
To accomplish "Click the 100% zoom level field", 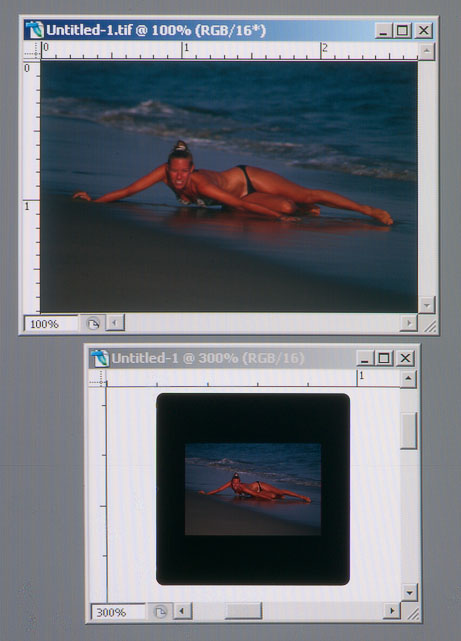I will click(51, 324).
